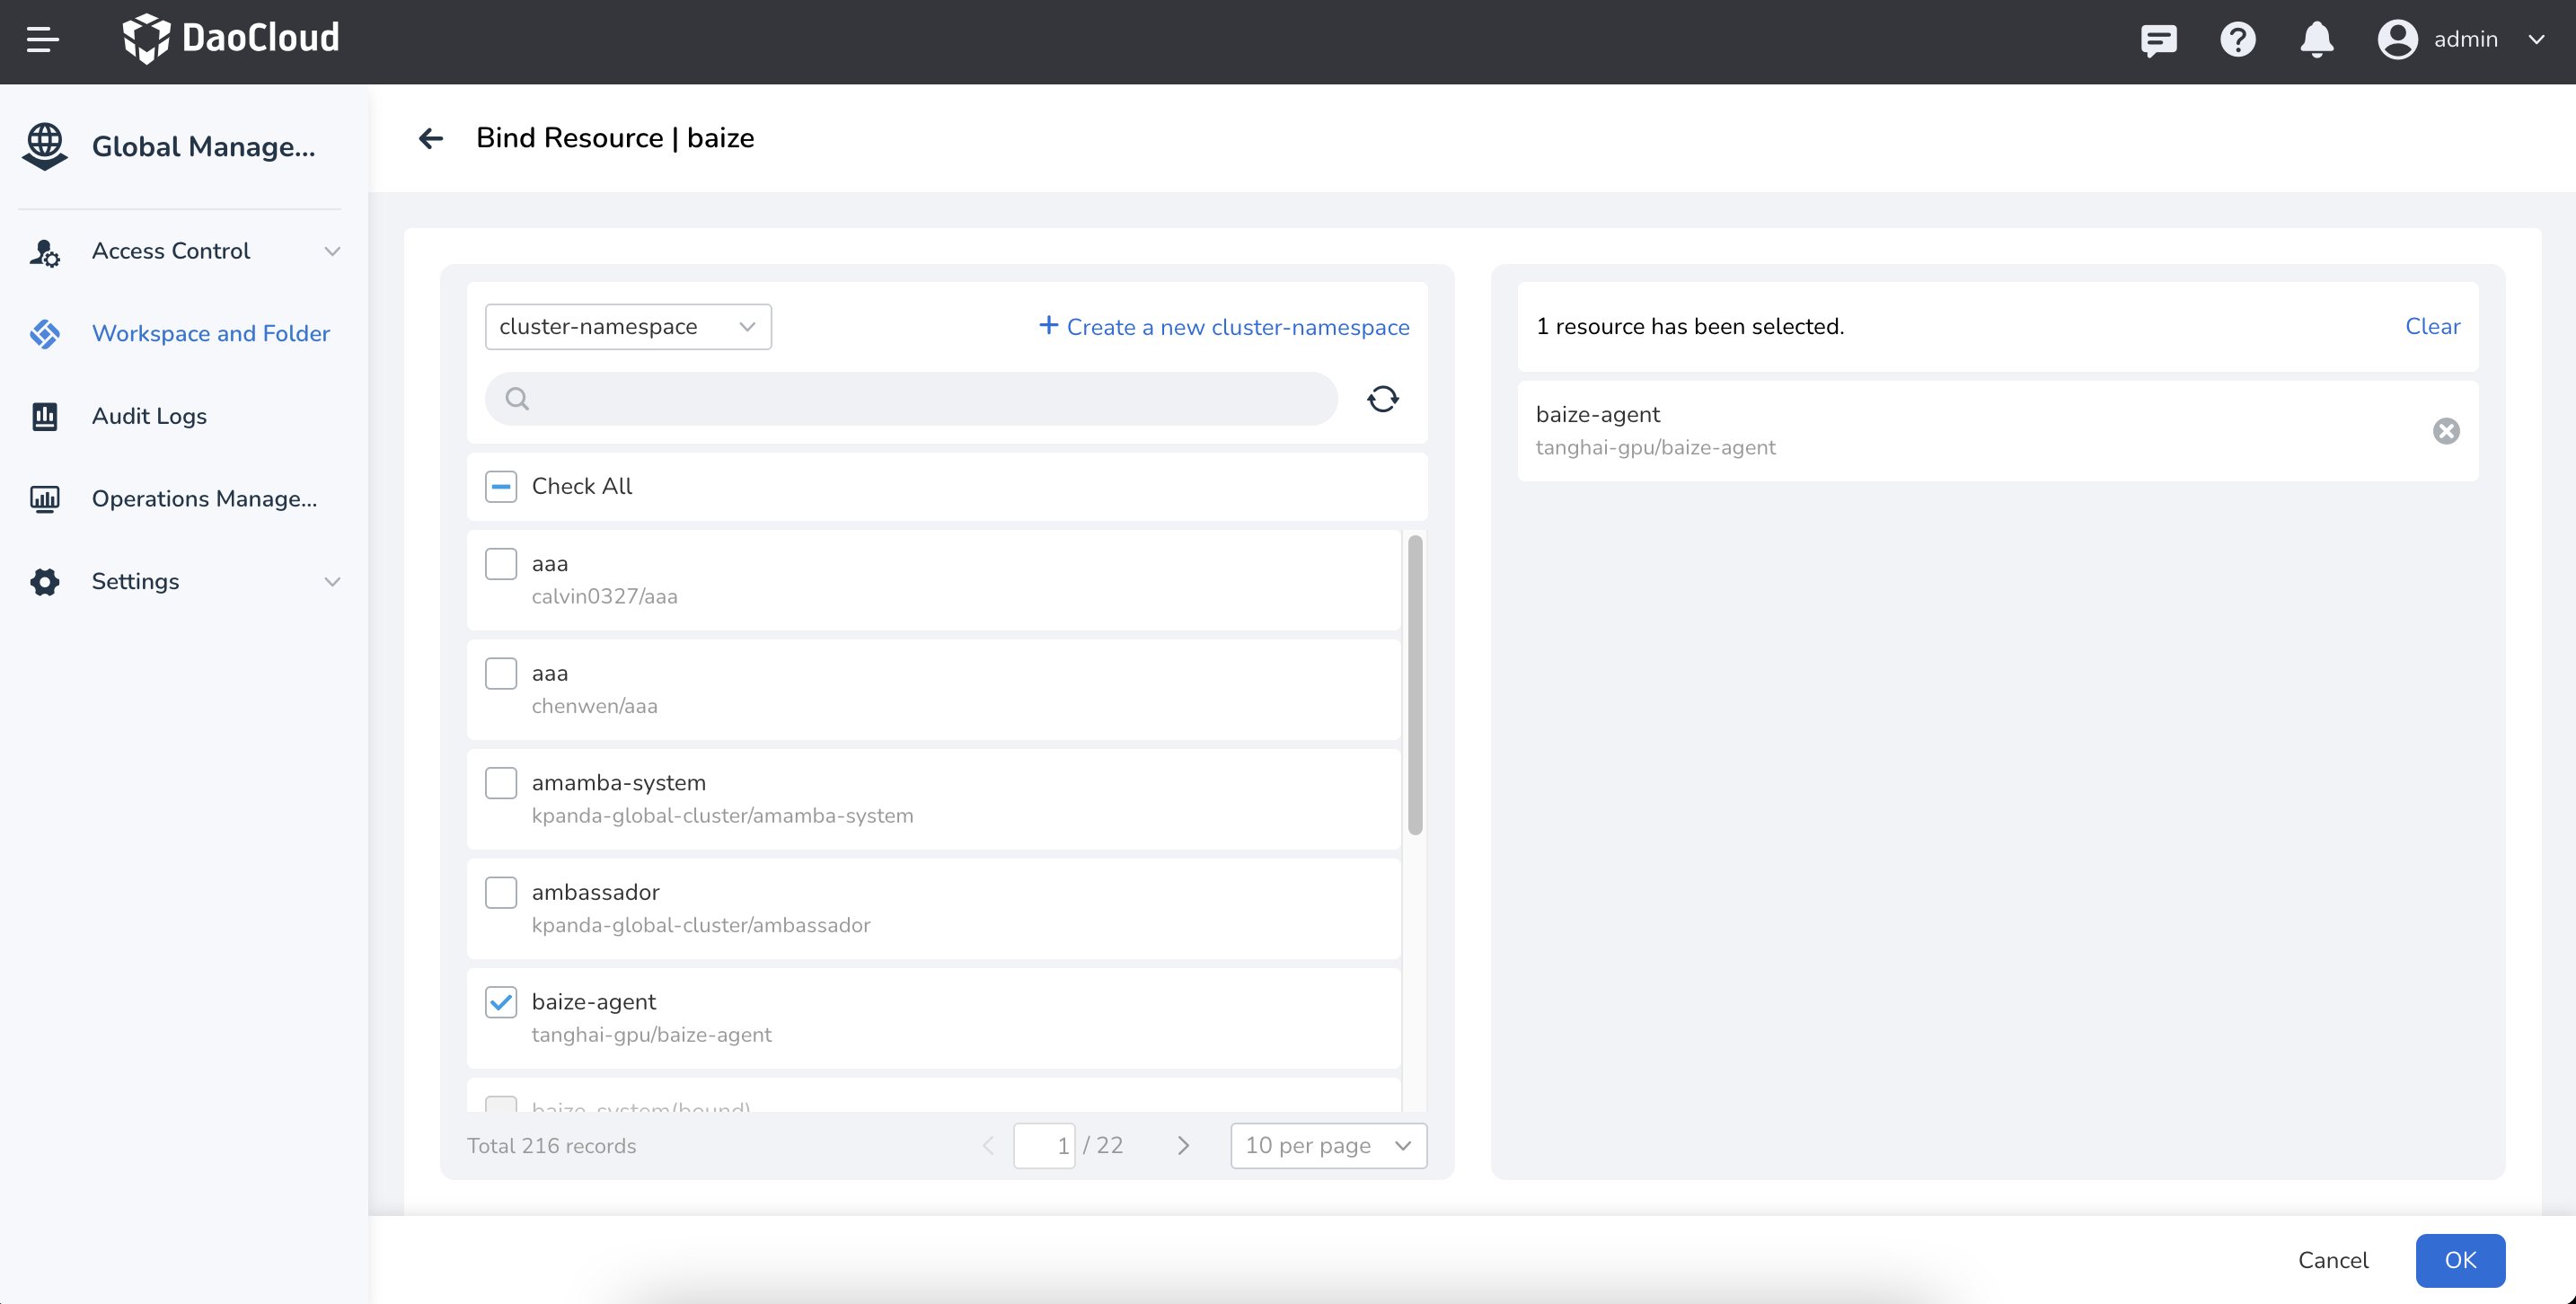Screen dimensions: 2576x1304
Task: Refresh the resource list
Action: [x=1382, y=399]
